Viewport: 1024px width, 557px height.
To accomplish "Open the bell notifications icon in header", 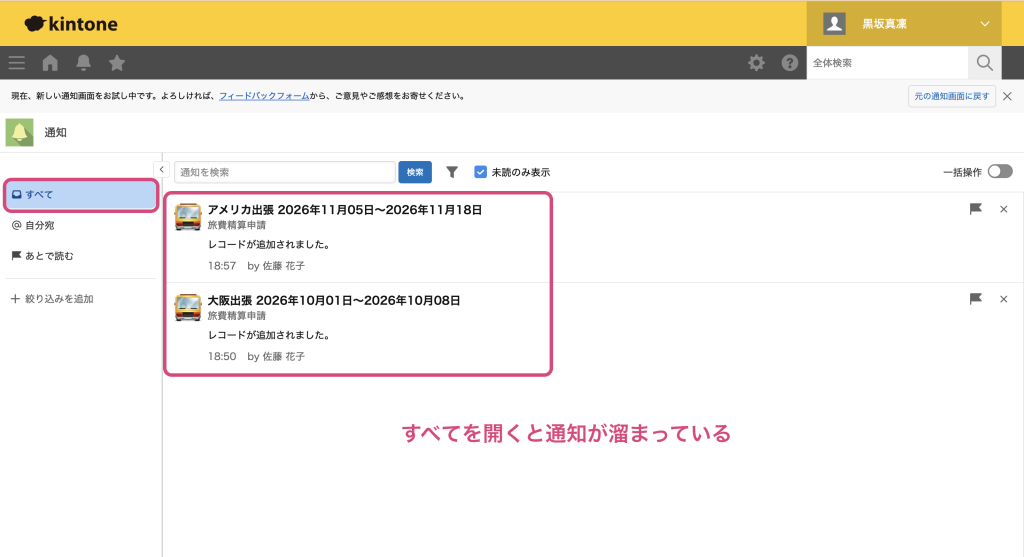I will 84,63.
